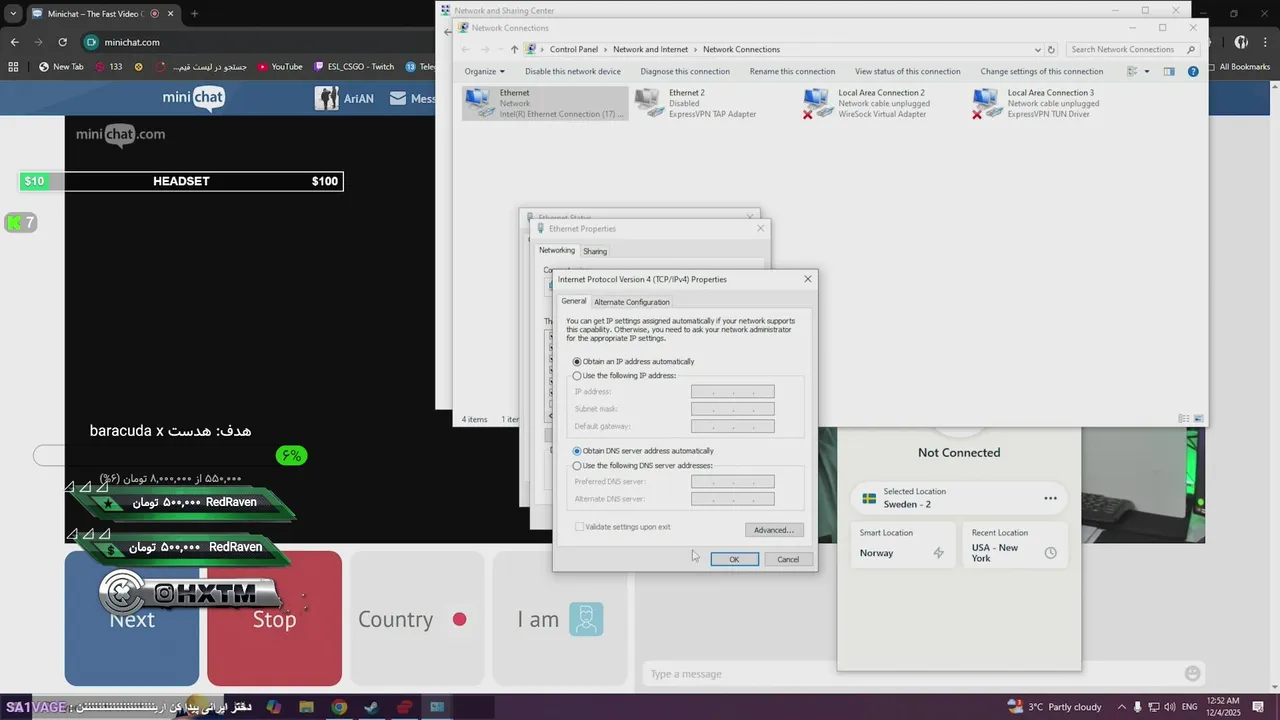Select Local Area Connection 2 adapter icon
1280x720 pixels.
[x=818, y=102]
